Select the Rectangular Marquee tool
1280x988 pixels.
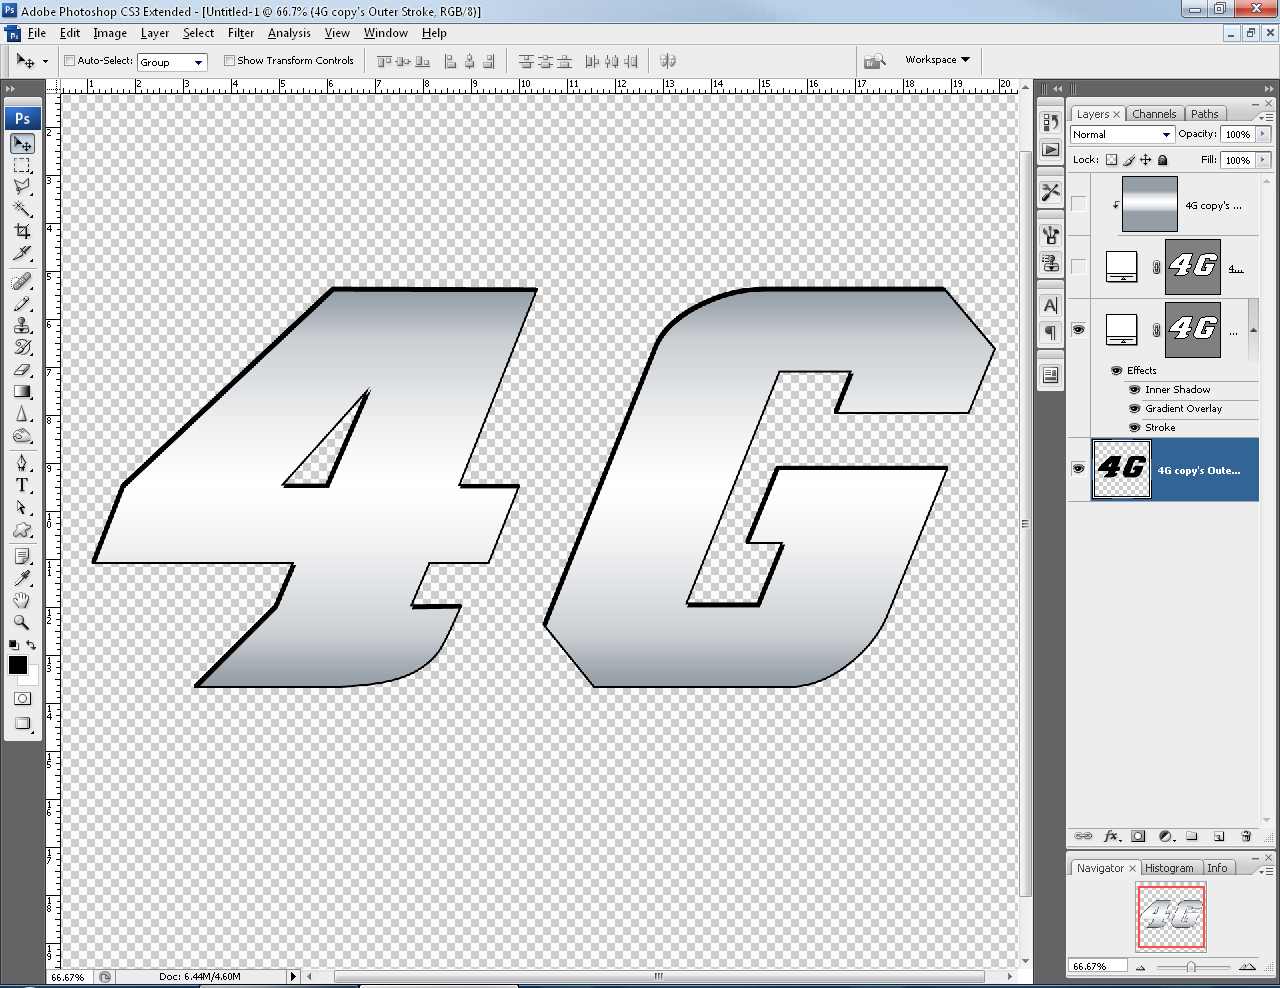point(22,166)
